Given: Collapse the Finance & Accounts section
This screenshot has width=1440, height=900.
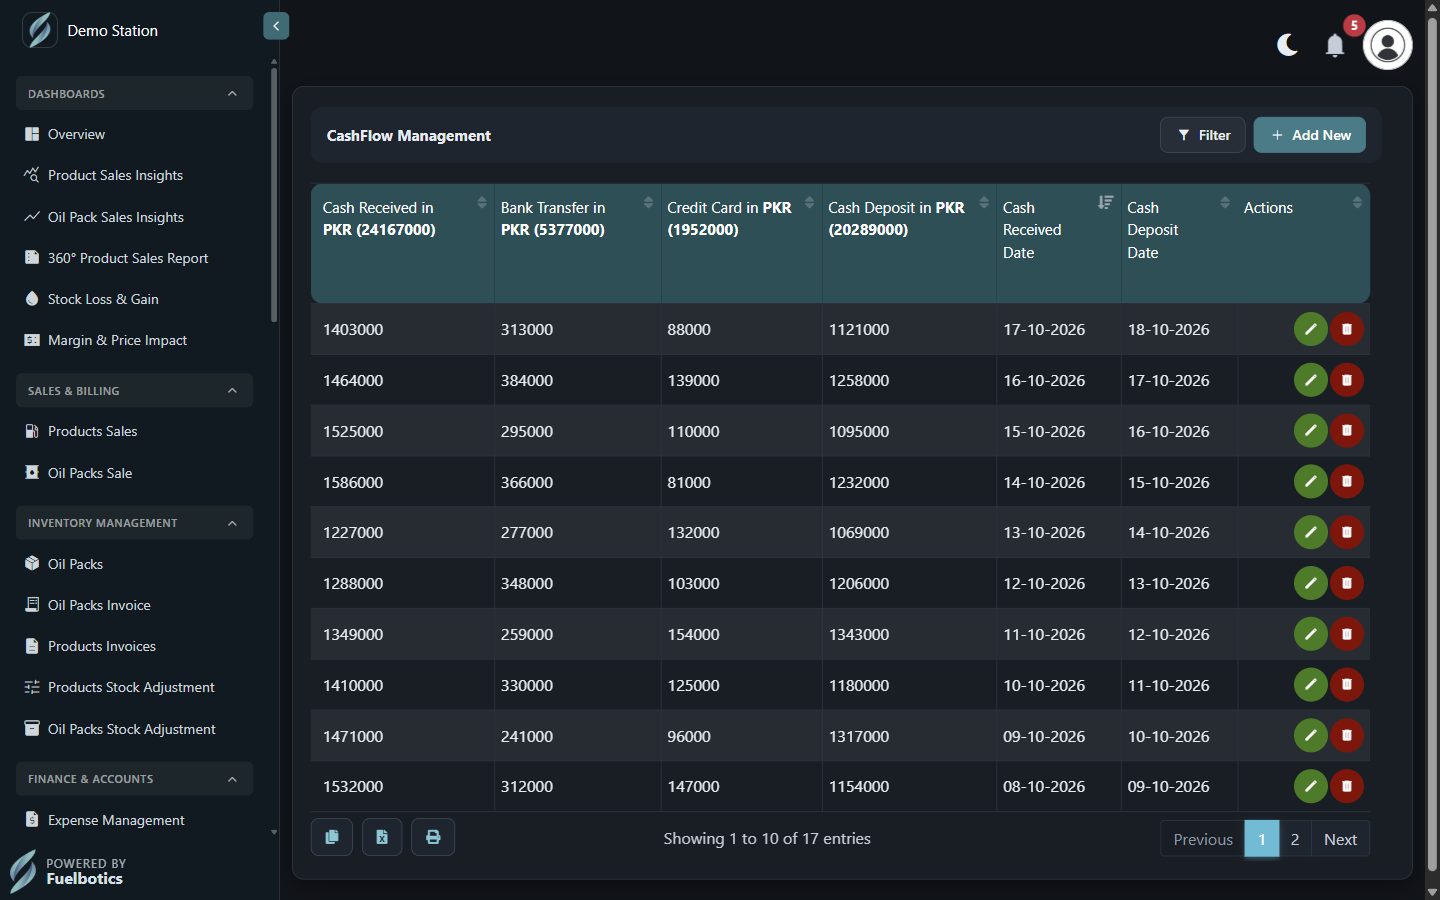Looking at the screenshot, I should pos(134,778).
